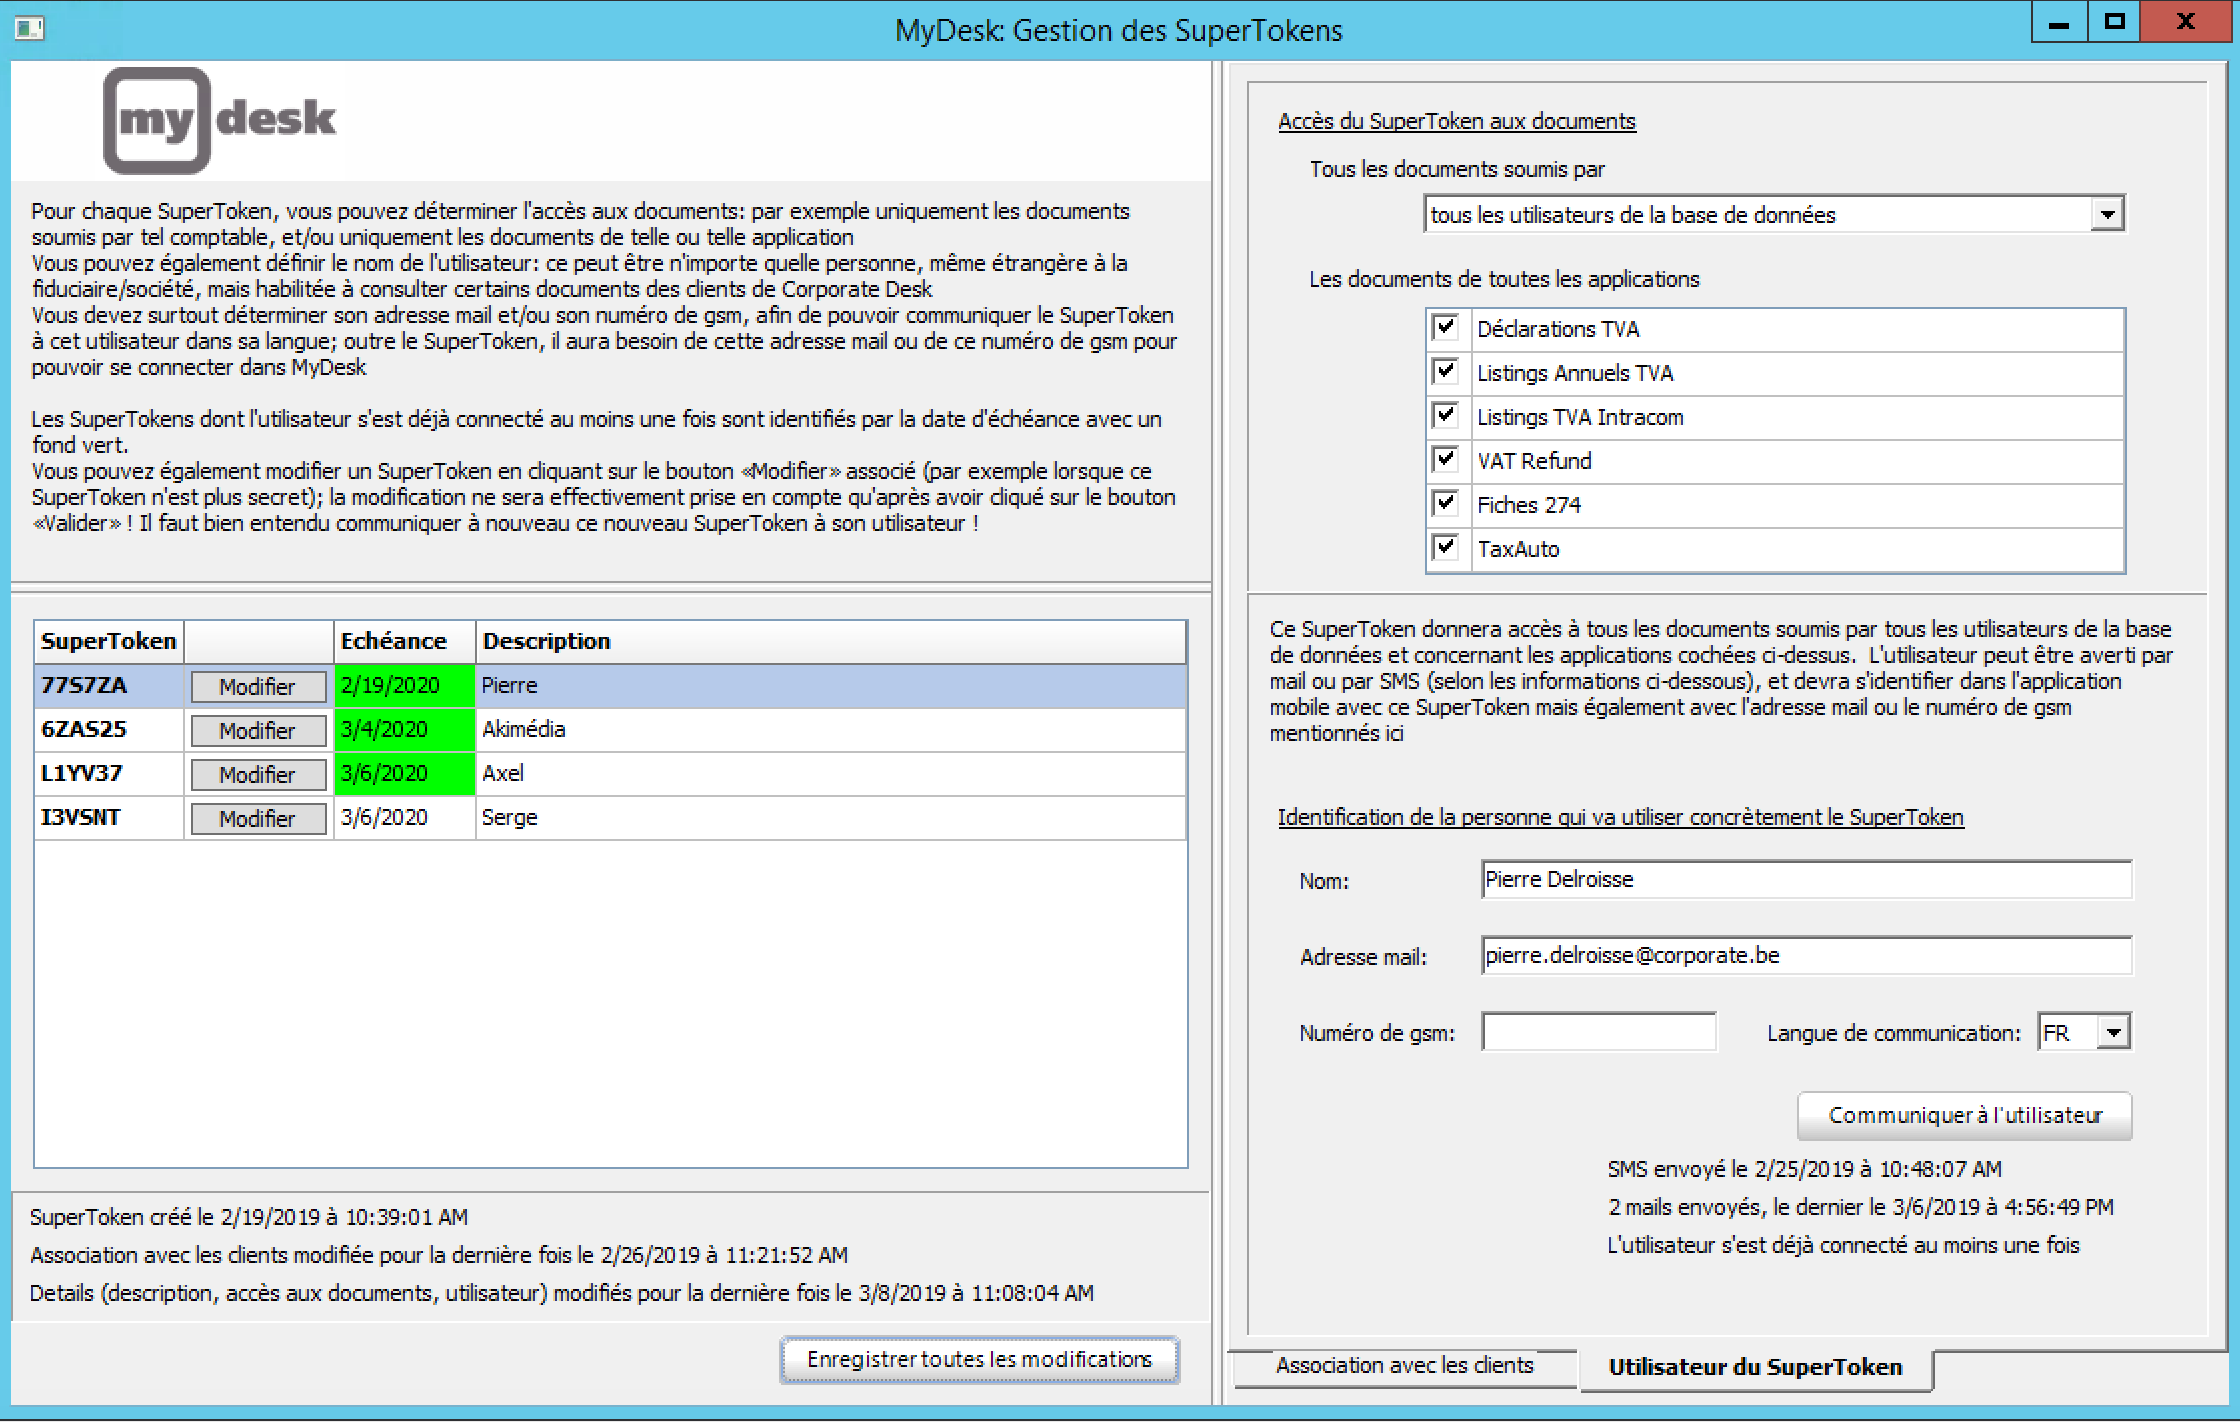Screen dimensions: 2240x1422
Task: Uncheck the TaxAuto checkbox
Action: [x=1445, y=548]
